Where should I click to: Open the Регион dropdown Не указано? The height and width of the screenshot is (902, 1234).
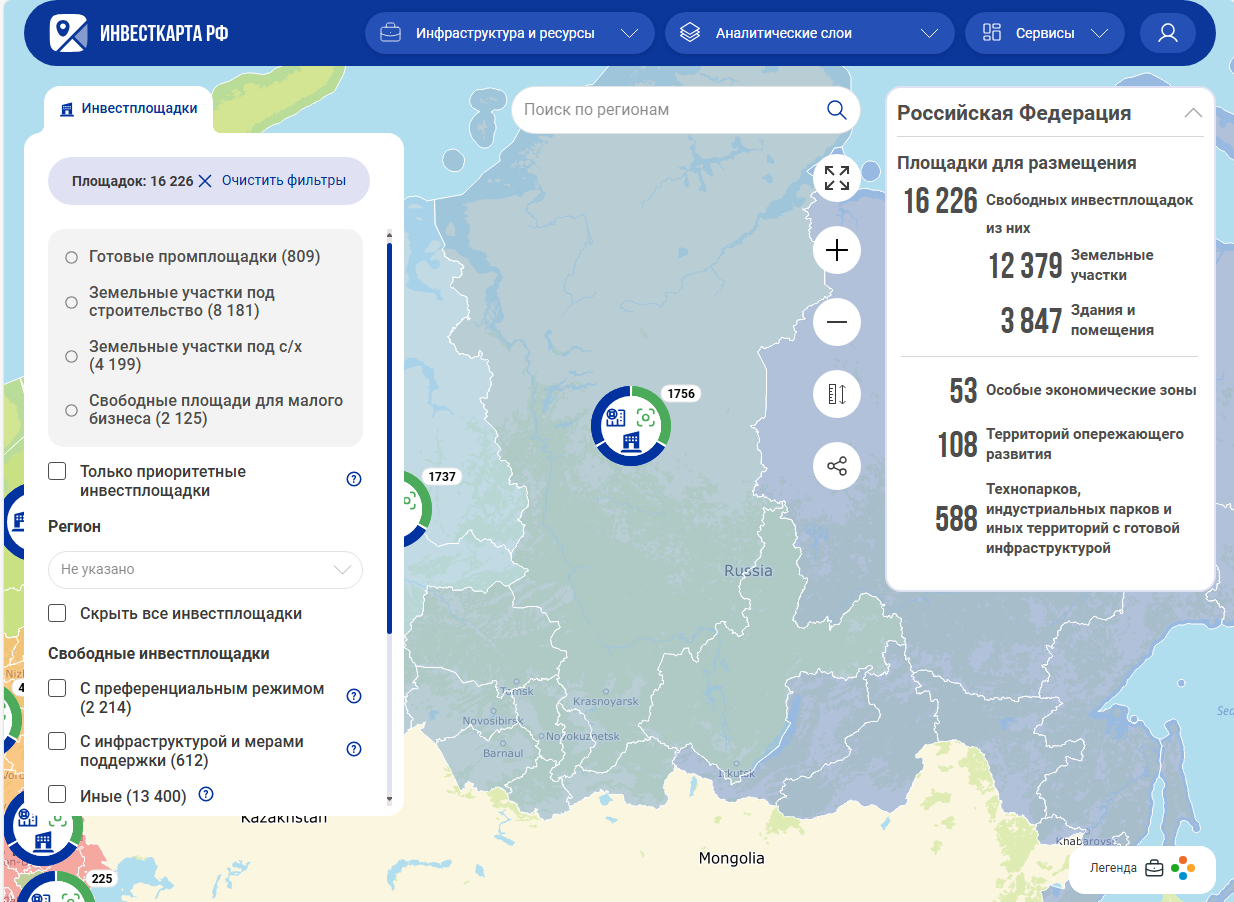(x=205, y=569)
